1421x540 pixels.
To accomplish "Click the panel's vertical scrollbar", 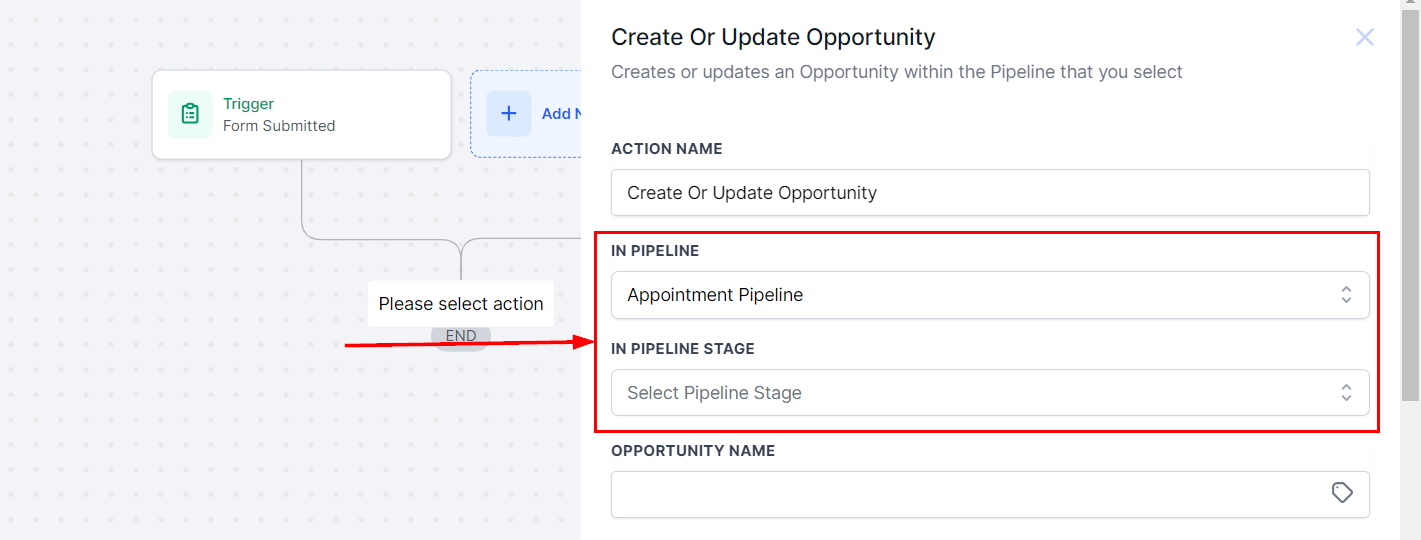I will tap(1410, 200).
